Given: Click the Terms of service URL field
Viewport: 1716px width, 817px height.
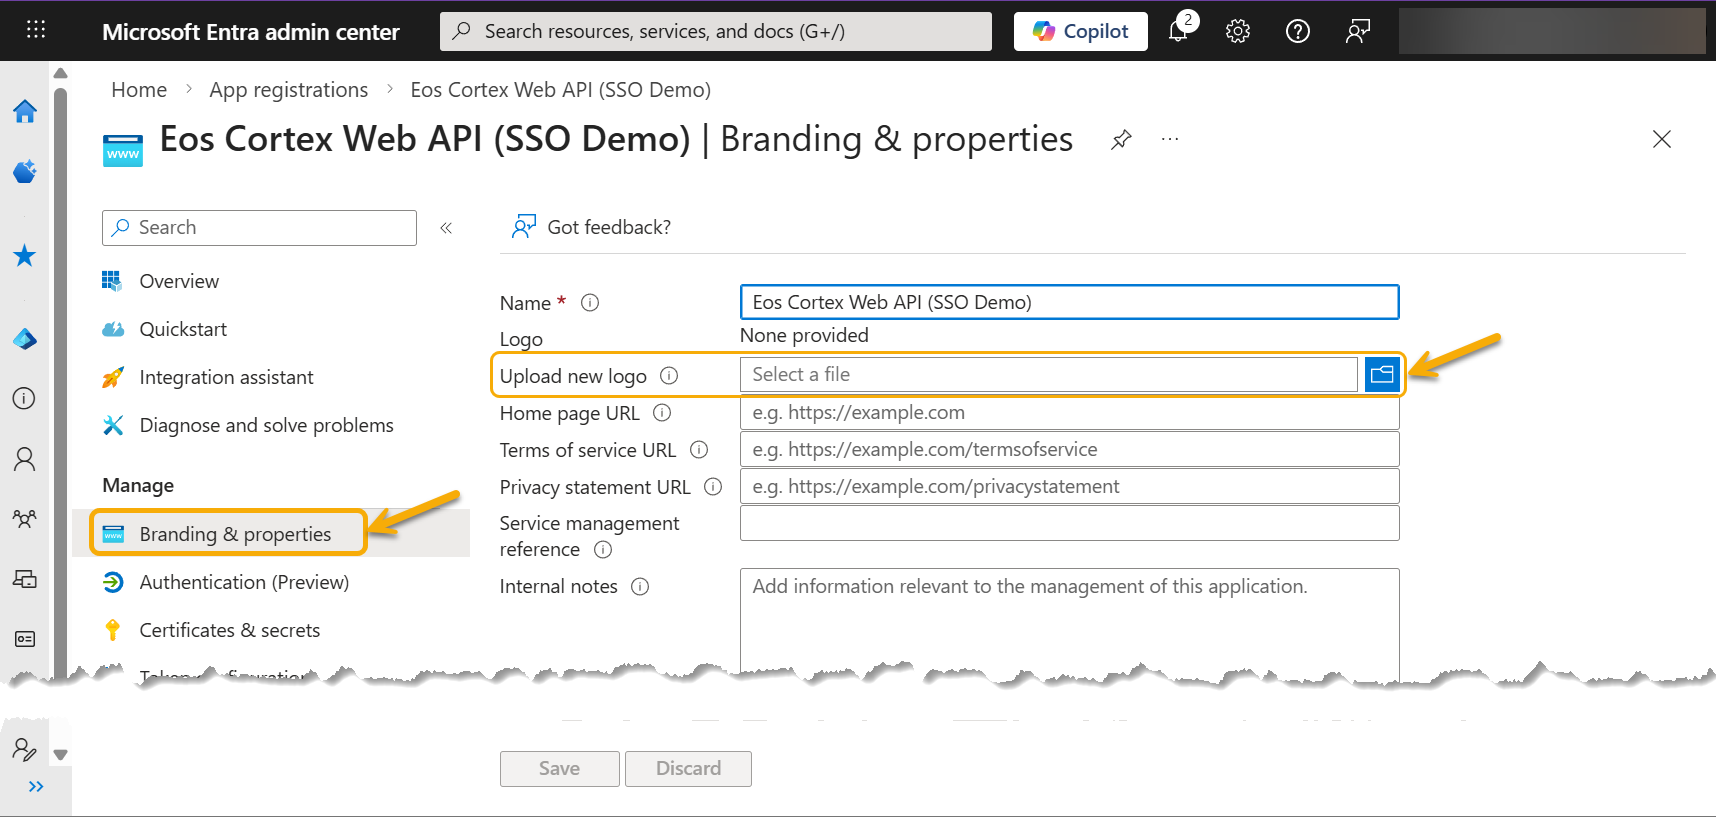Looking at the screenshot, I should pos(1069,449).
